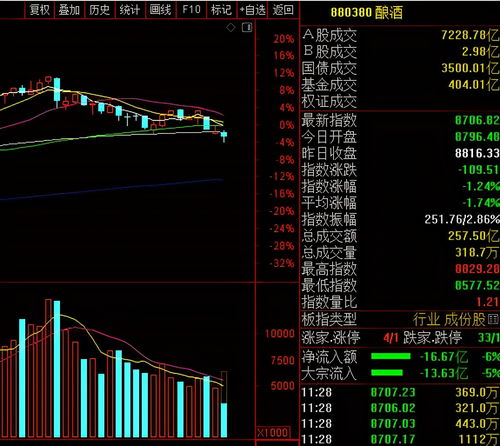Open the 复权 price adjustment option
Viewport: 500px width, 446px height.
(x=39, y=10)
